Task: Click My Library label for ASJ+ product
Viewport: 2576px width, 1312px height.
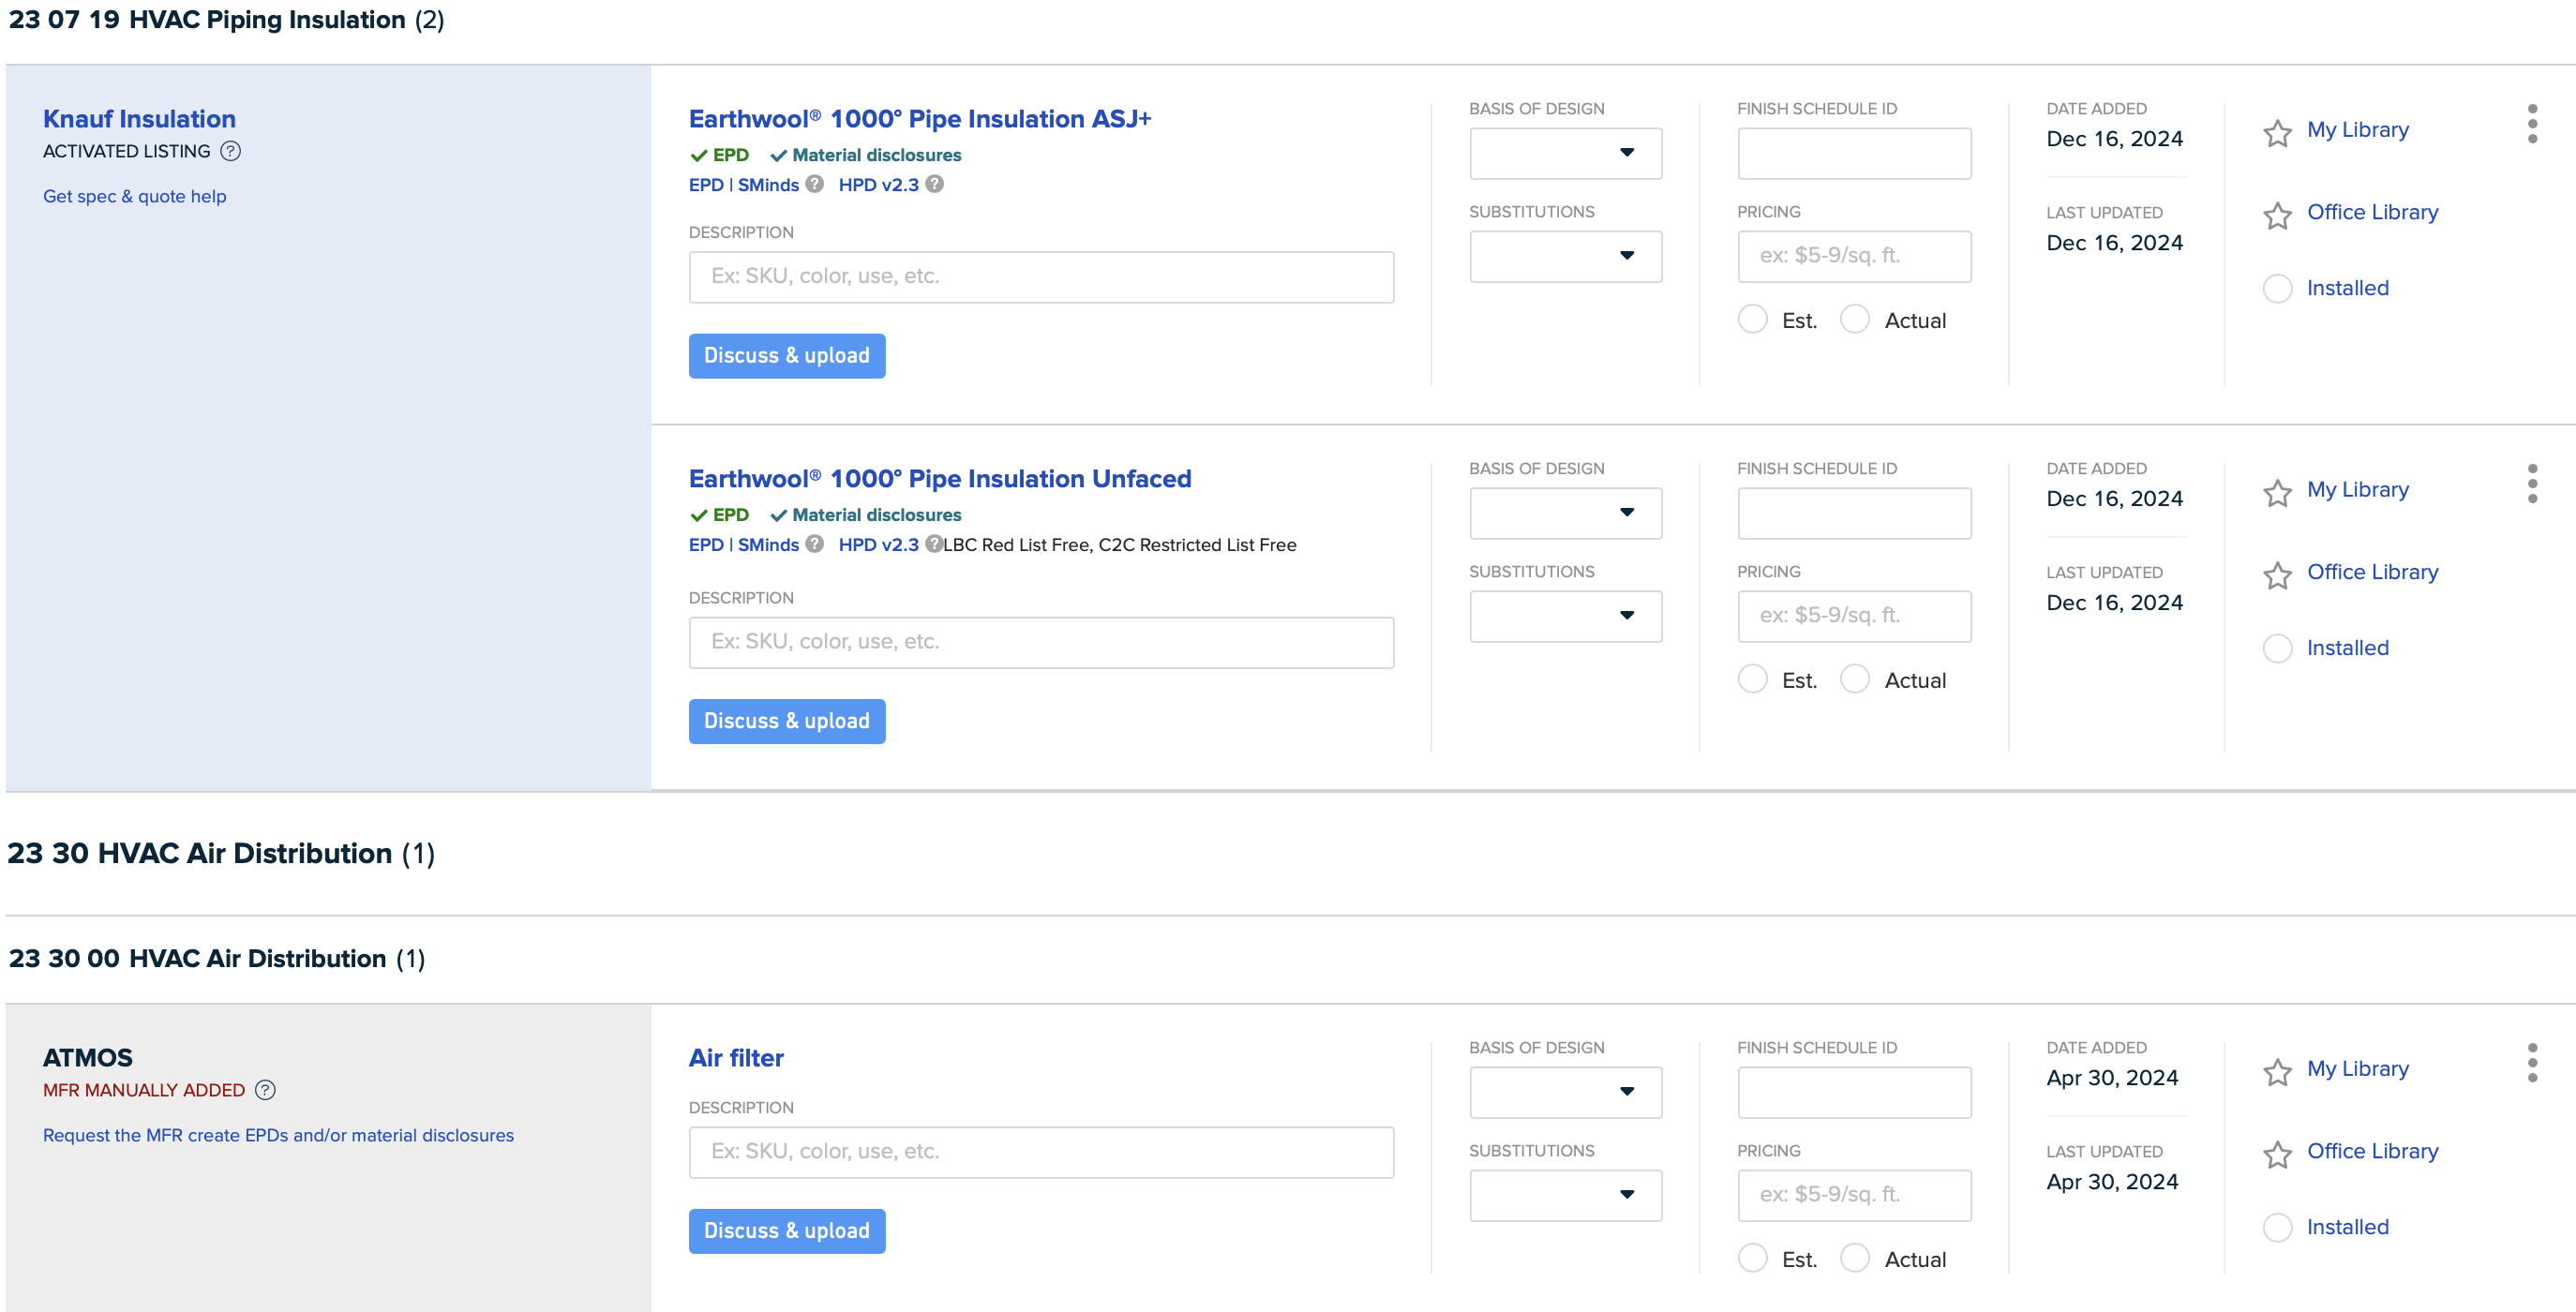Action: coord(2357,130)
